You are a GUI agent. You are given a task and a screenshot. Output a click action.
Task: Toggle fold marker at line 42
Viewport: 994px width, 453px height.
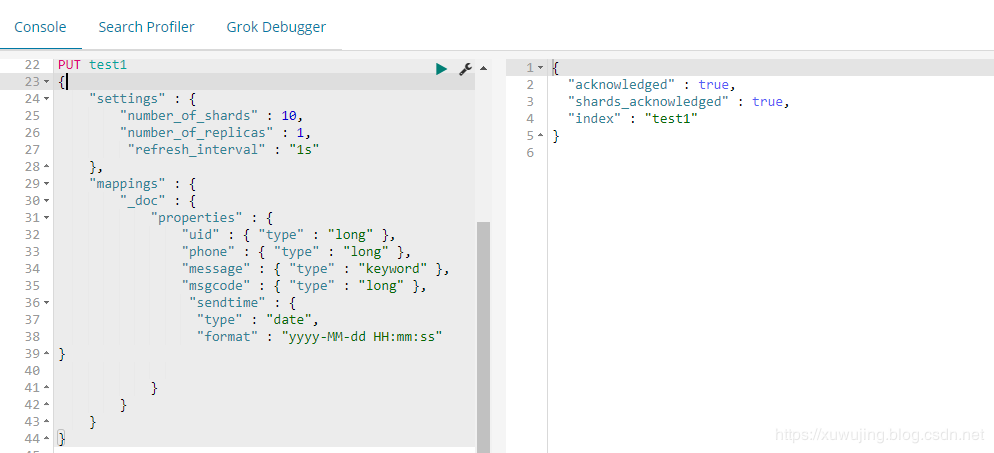pyautogui.click(x=47, y=405)
